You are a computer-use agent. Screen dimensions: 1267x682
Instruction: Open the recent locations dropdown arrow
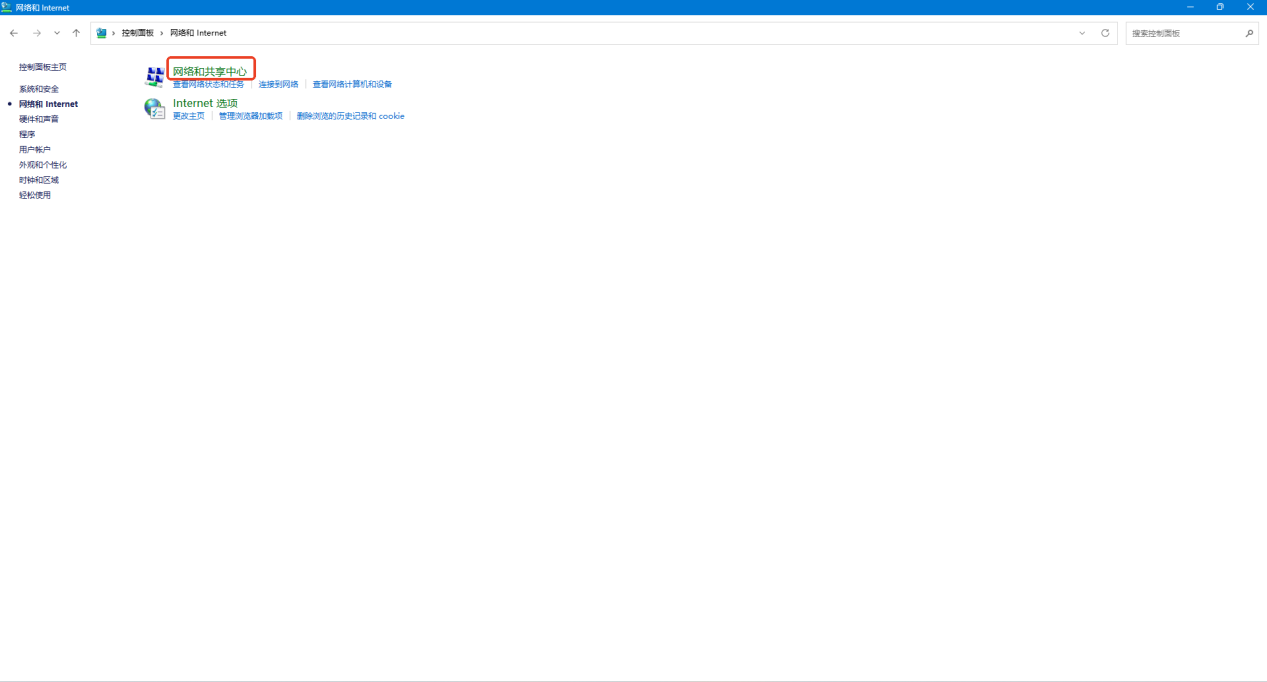(57, 33)
